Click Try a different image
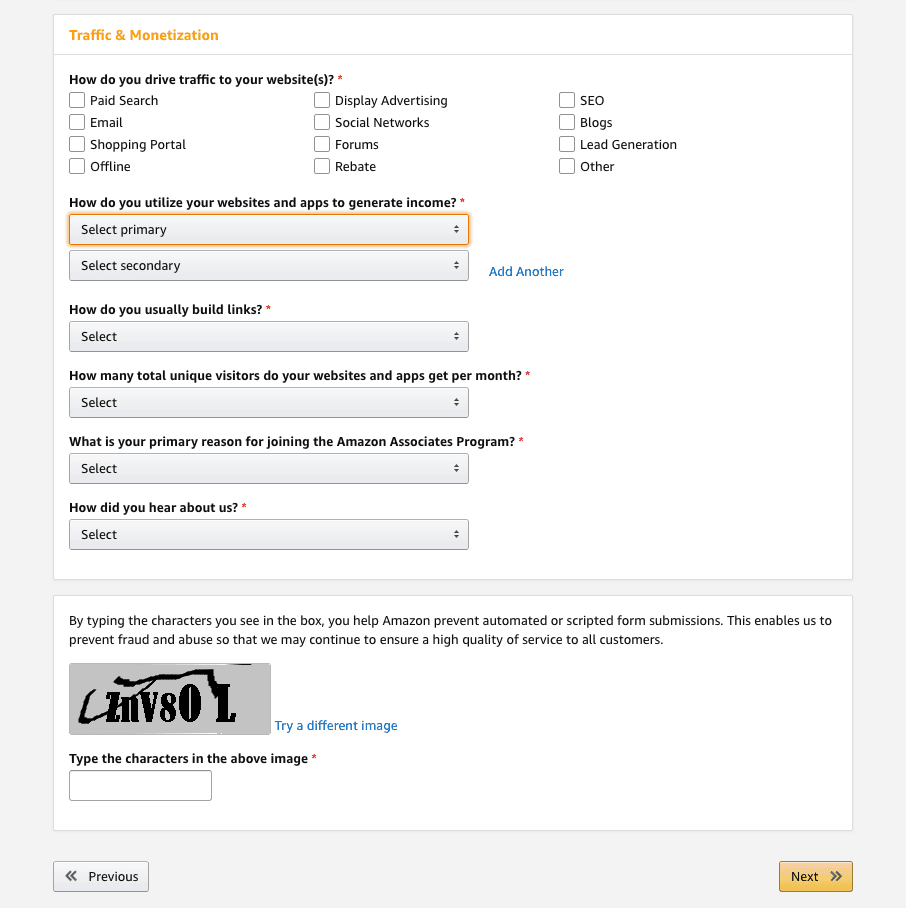The image size is (906, 908). click(336, 725)
